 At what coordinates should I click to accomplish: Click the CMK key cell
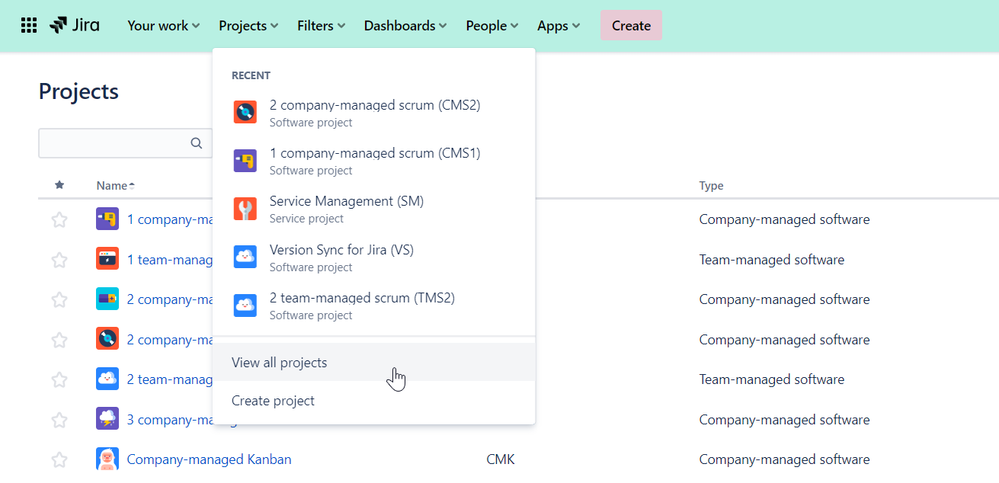(500, 459)
